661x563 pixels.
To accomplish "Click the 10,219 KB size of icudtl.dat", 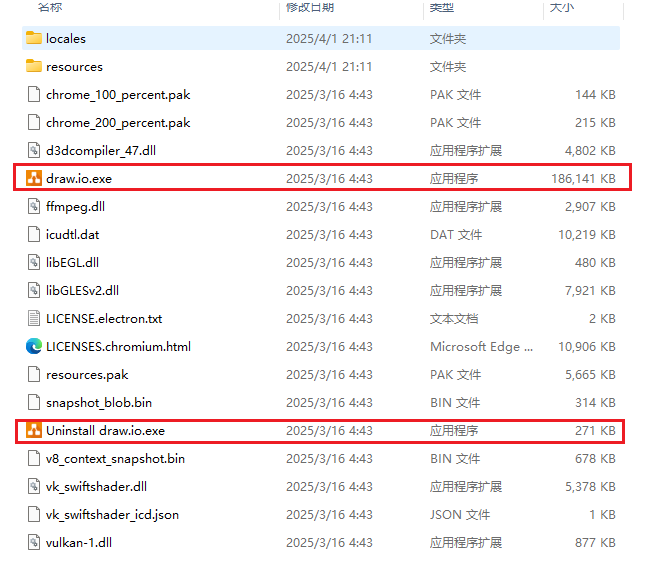I will (x=587, y=234).
